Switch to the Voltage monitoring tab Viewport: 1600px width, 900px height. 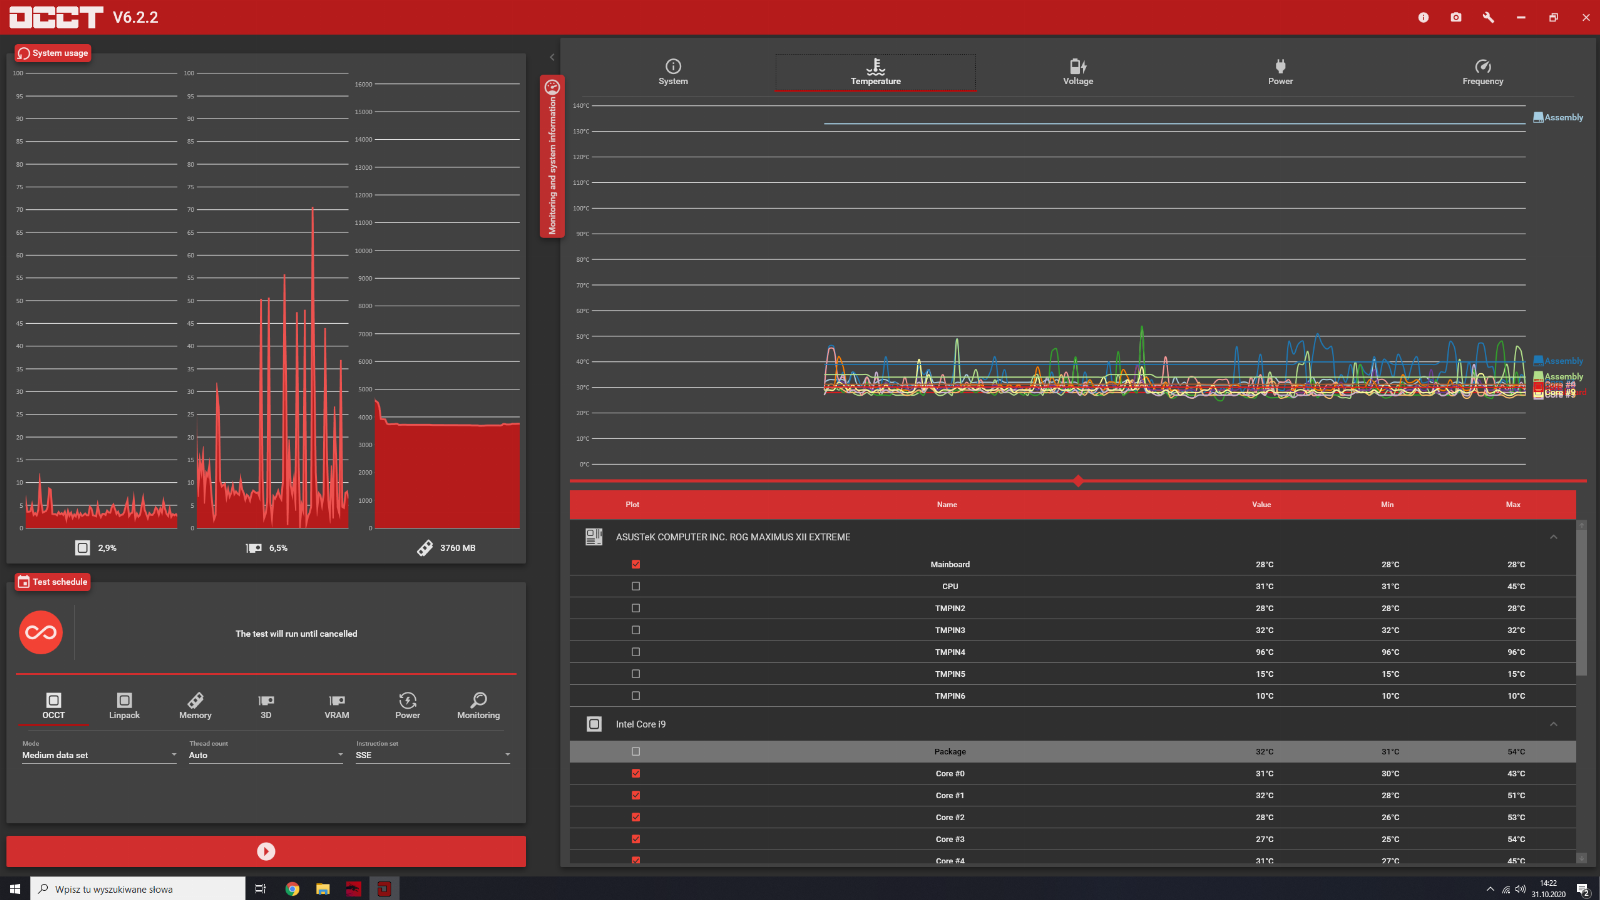(x=1078, y=72)
